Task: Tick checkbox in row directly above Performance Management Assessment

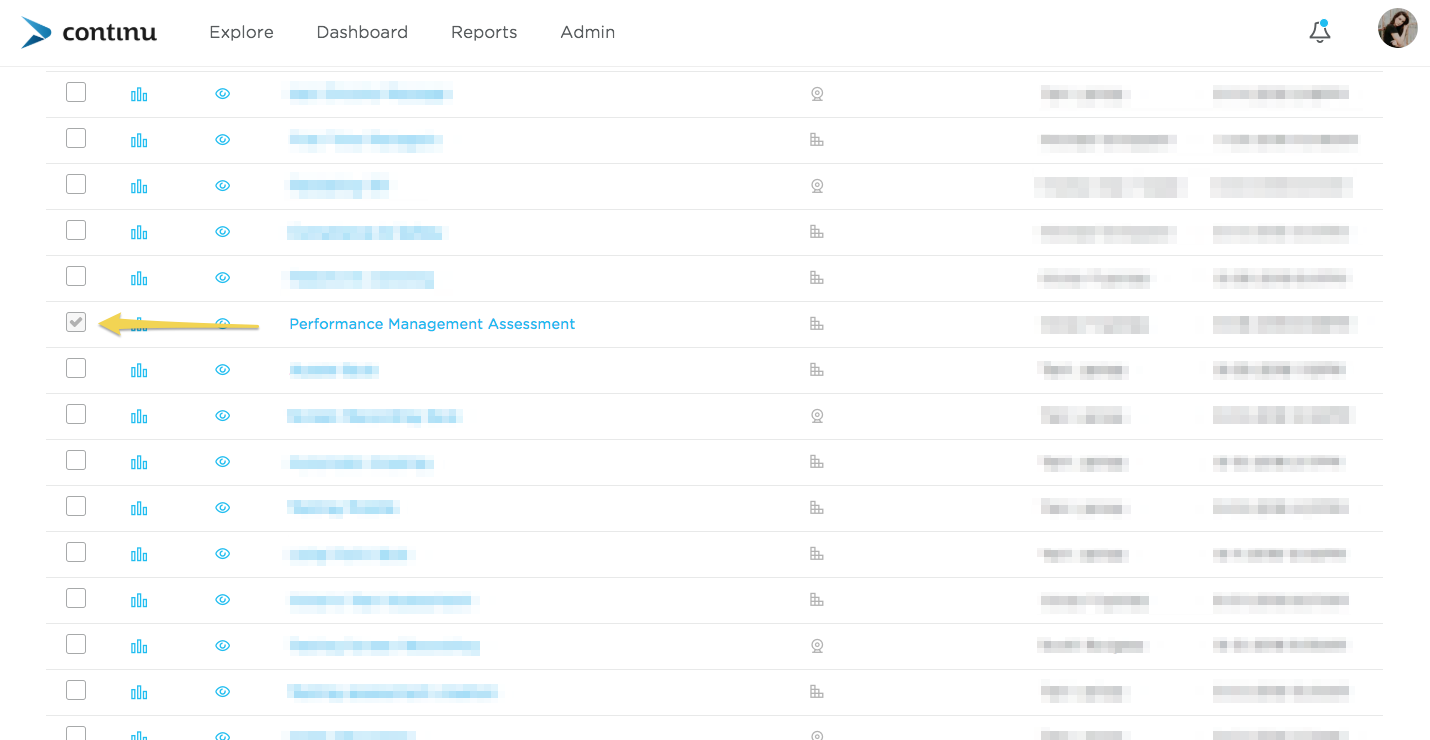Action: (76, 276)
